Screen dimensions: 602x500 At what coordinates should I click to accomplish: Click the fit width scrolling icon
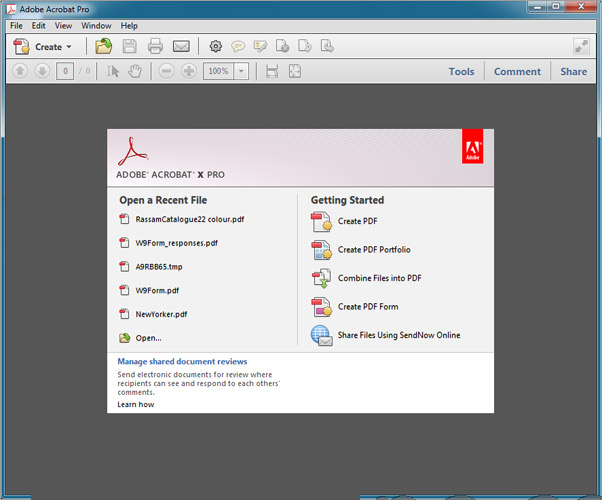pos(272,71)
